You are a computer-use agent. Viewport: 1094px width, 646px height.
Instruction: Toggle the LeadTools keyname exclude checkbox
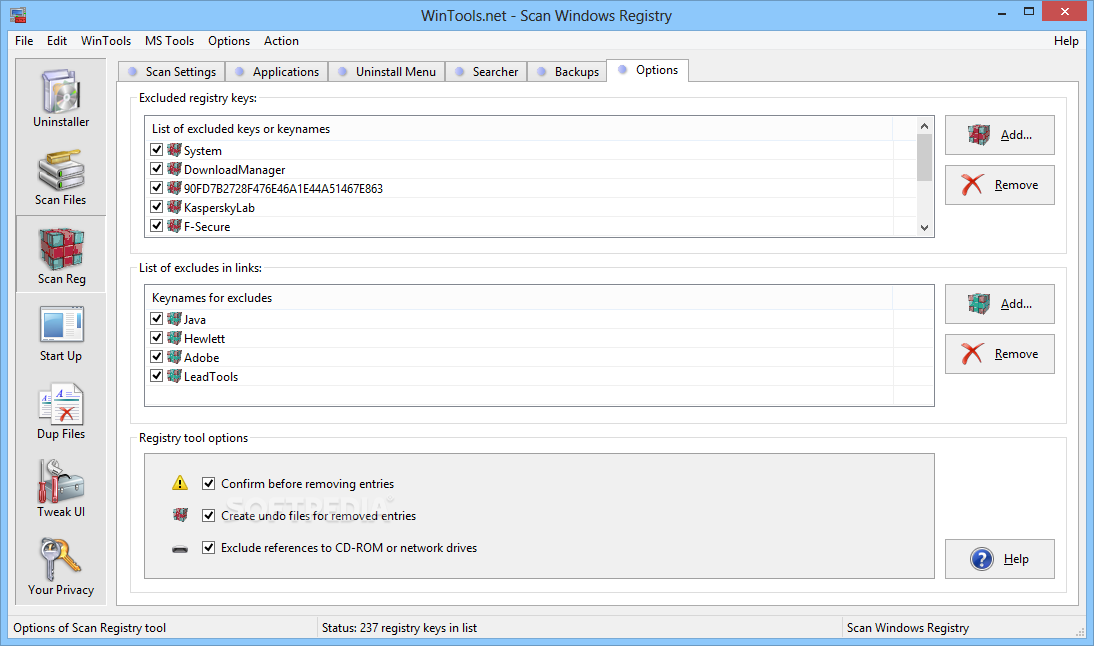pyautogui.click(x=156, y=376)
